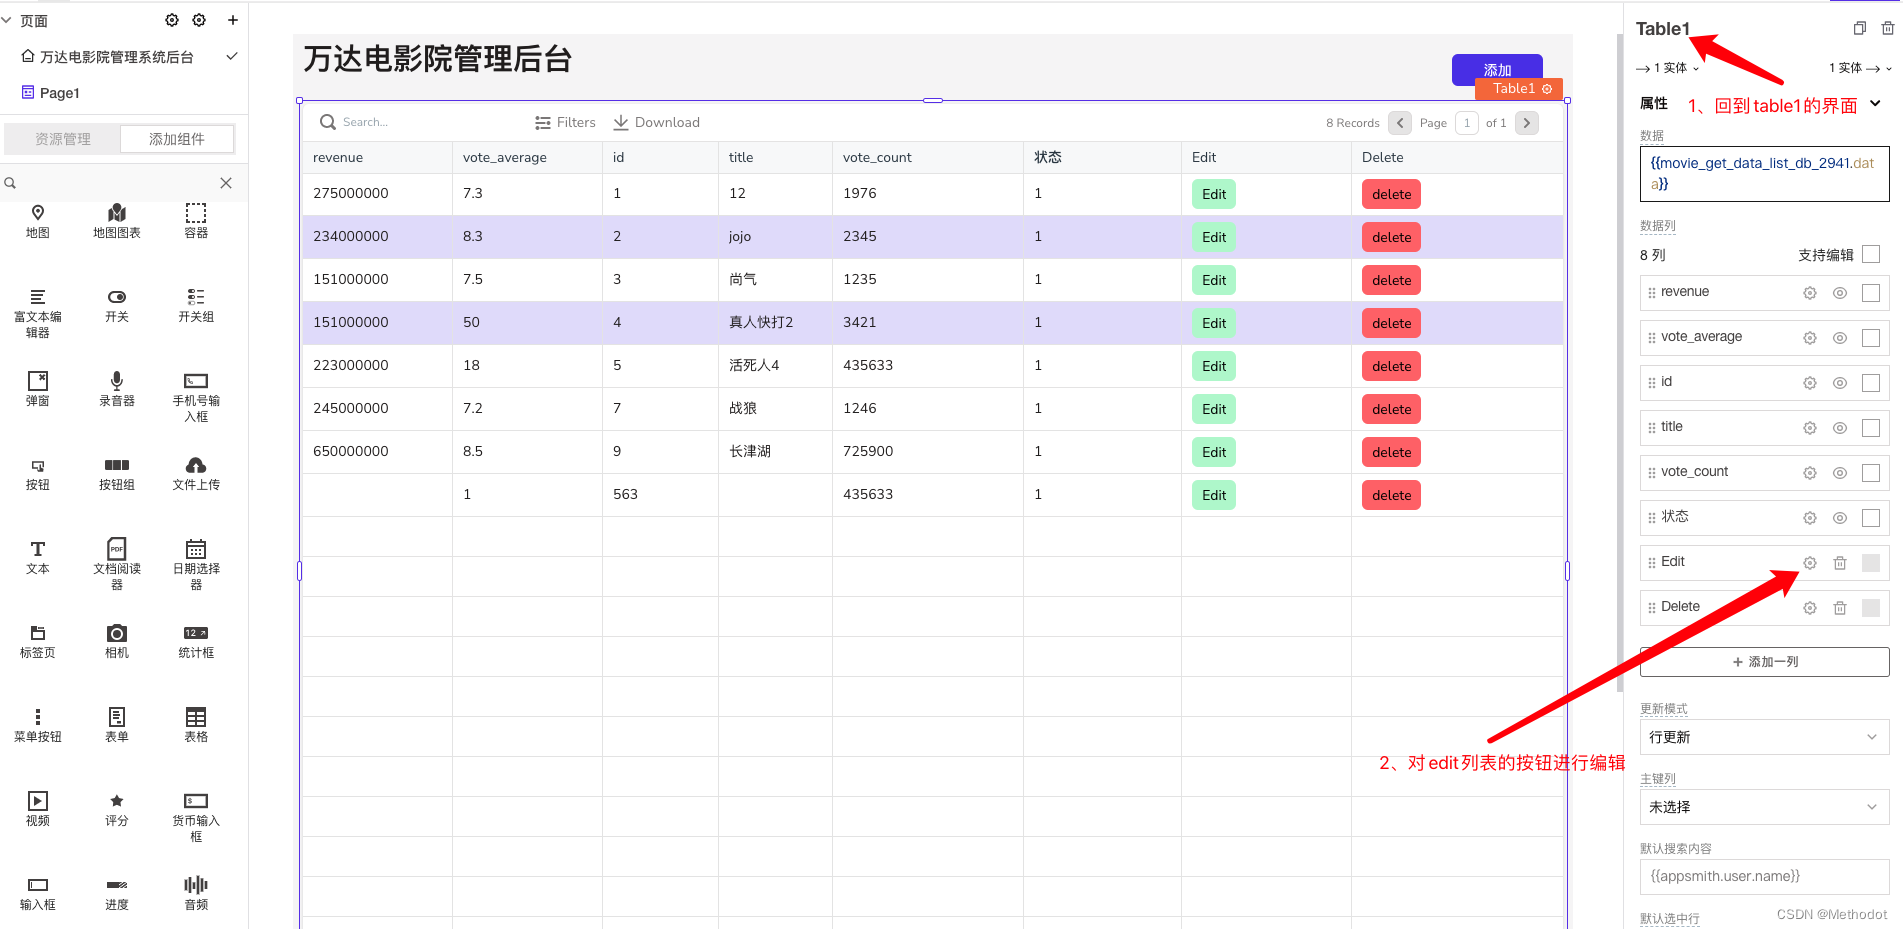
Task: Download the table data
Action: tap(656, 122)
